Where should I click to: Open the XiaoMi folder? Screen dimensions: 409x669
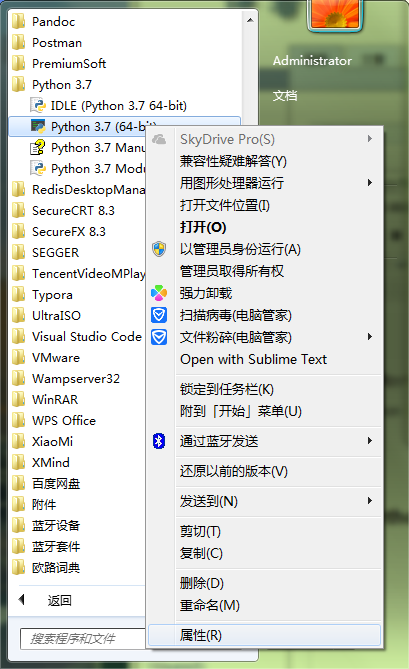[52, 441]
